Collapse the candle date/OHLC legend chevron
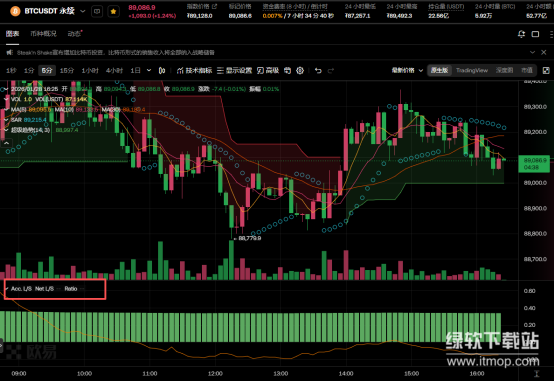The width and height of the screenshot is (554, 381). (6, 89)
